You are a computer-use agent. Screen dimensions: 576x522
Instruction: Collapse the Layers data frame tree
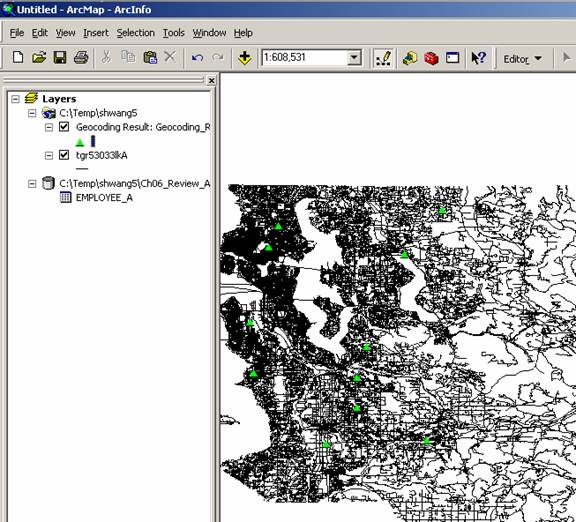click(x=15, y=99)
